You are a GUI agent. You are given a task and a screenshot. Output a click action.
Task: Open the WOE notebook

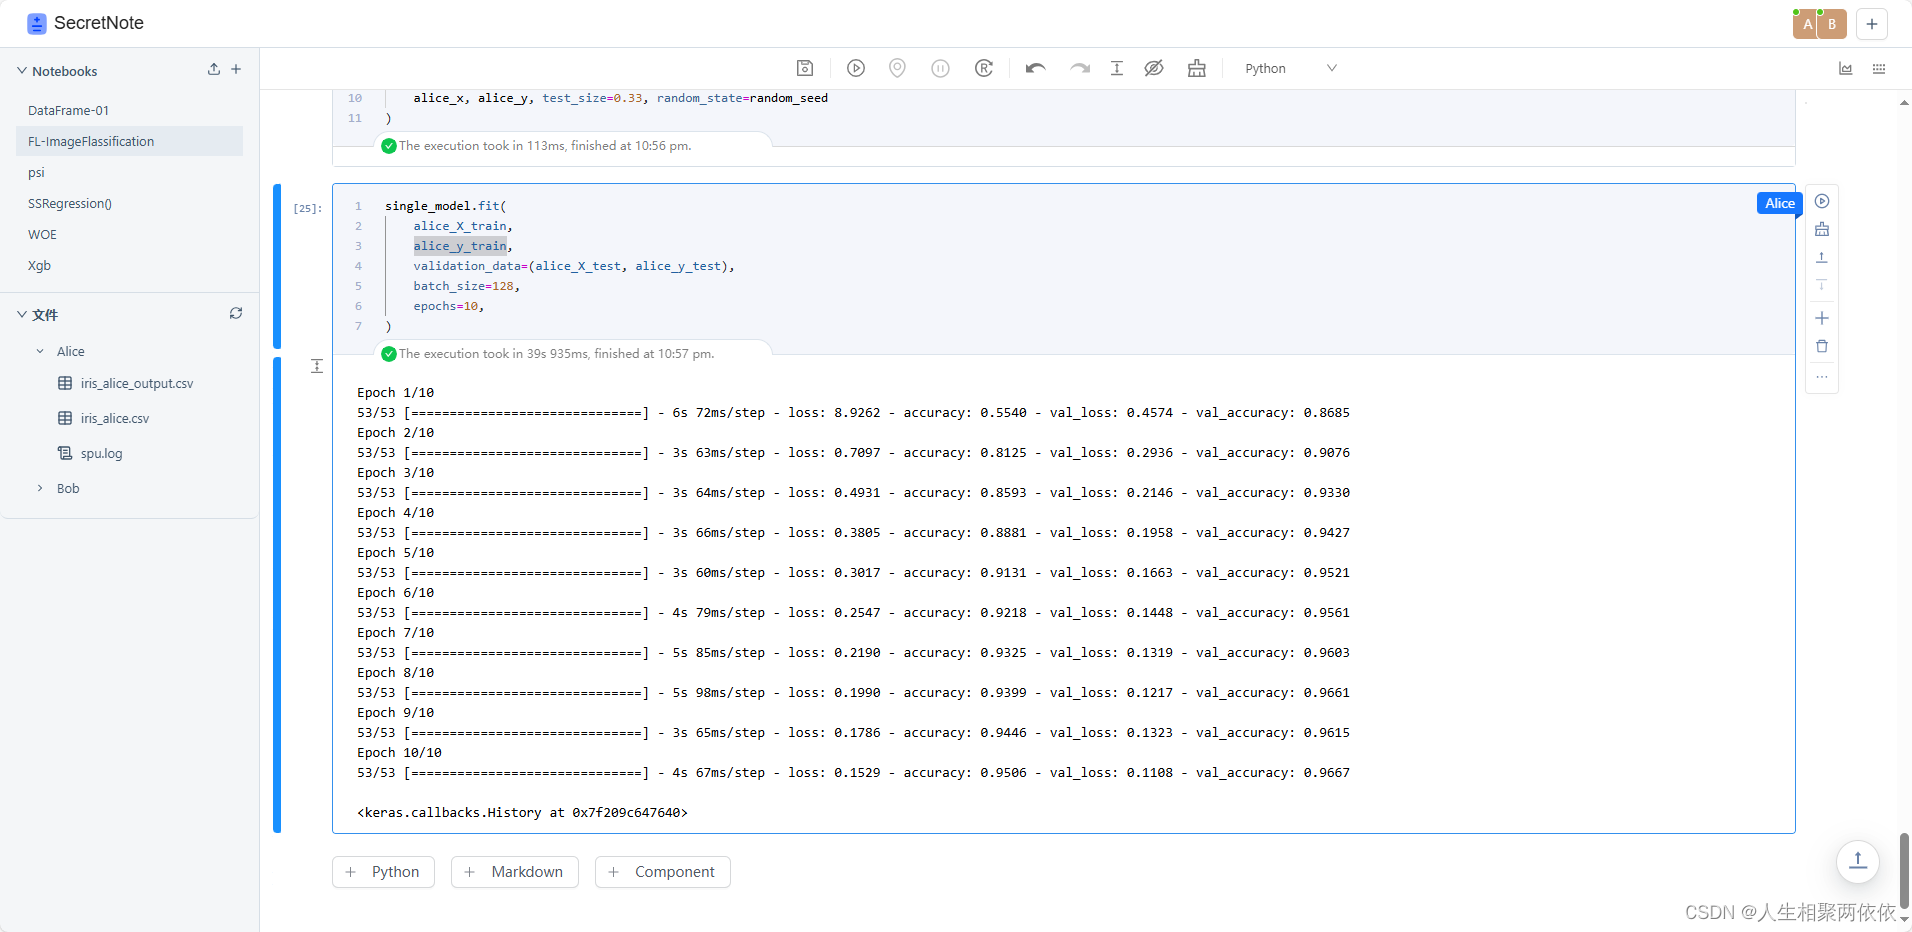tap(129, 234)
